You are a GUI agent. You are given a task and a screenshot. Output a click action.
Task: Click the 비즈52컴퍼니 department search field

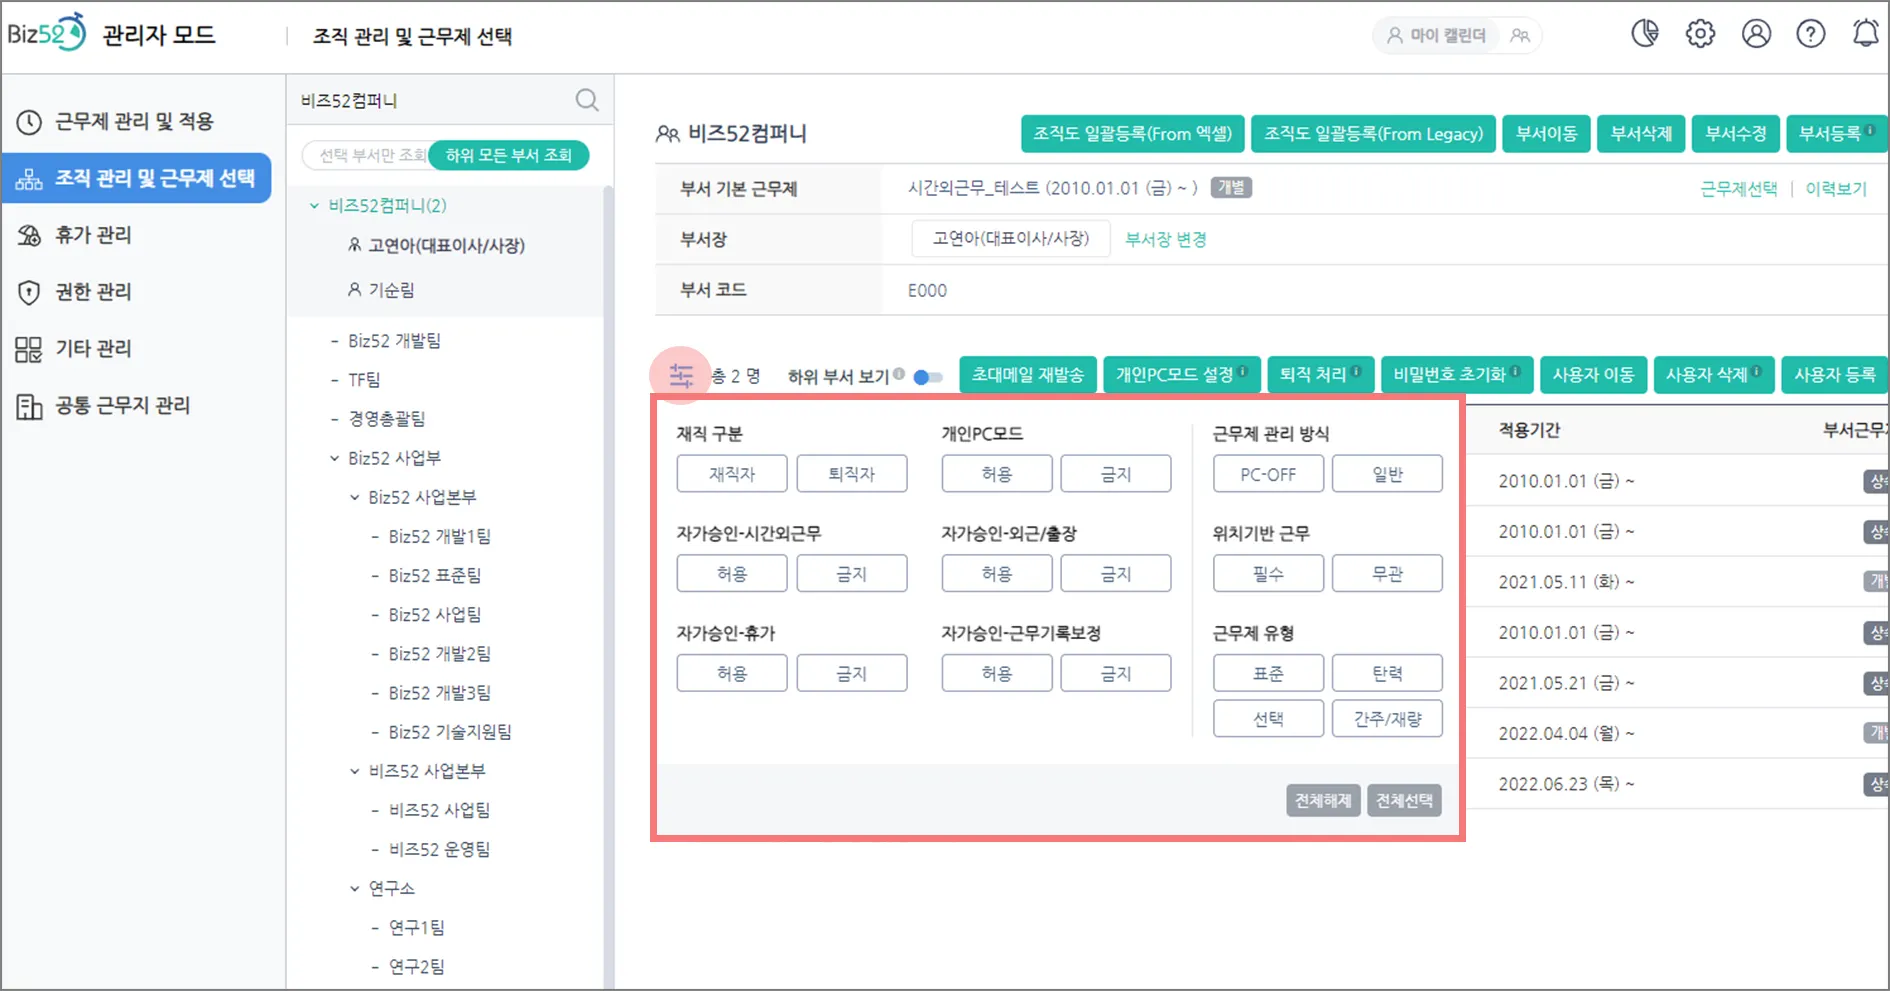point(434,100)
